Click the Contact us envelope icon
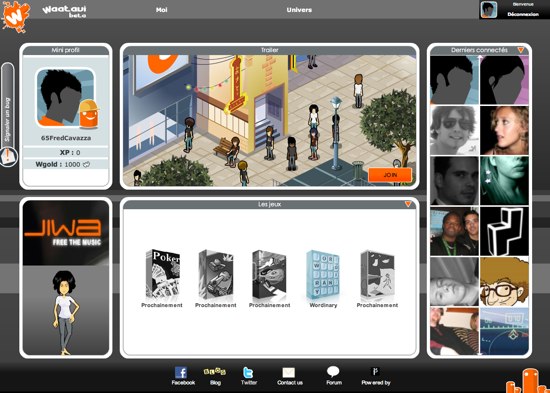This screenshot has width=550, height=393. pyautogui.click(x=289, y=373)
